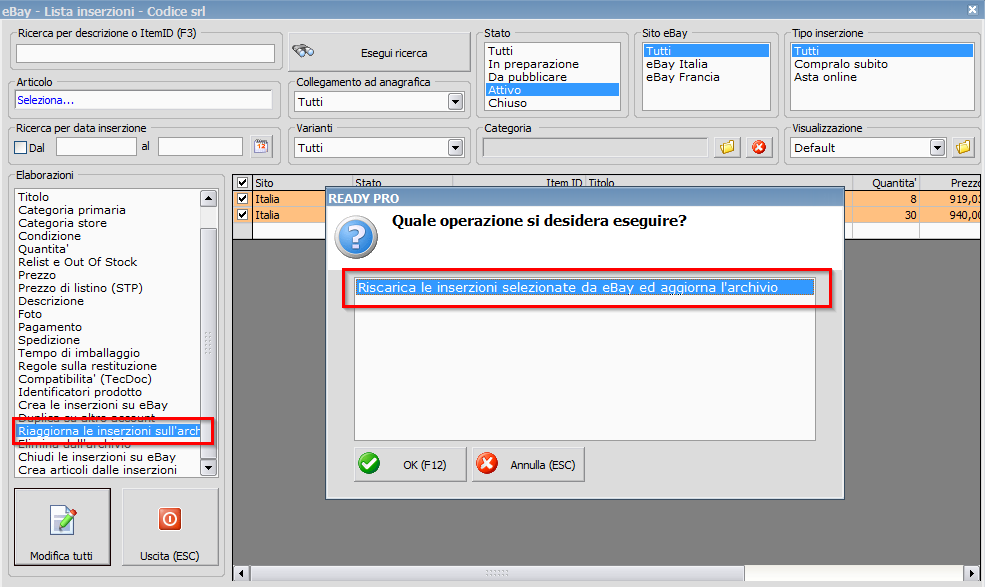The width and height of the screenshot is (985, 587).
Task: Toggle the Dal date checkbox
Action: [21, 148]
